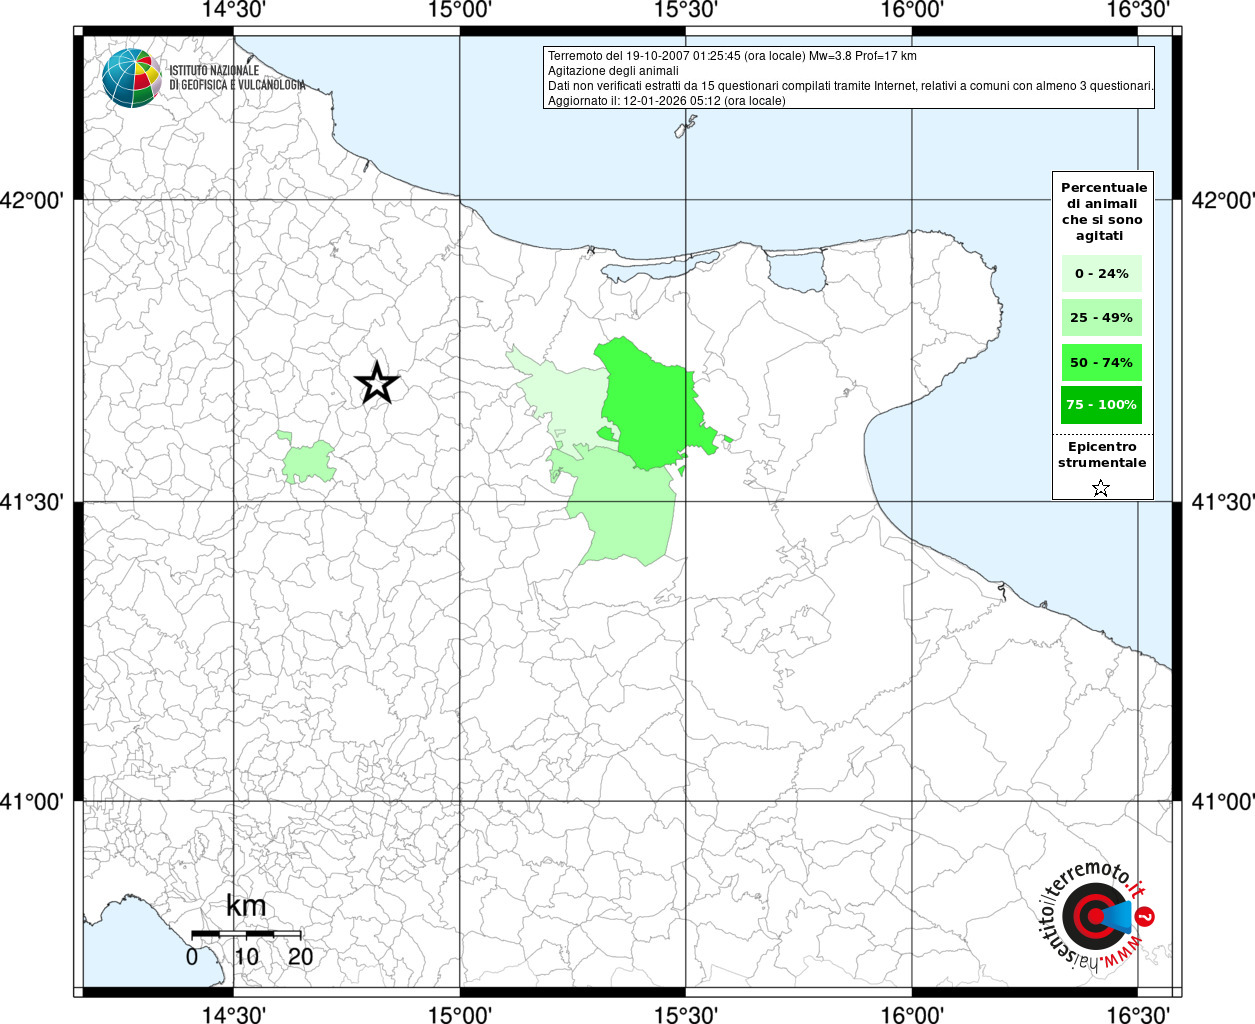Click the bottom axis label 15°00'

[x=460, y=1015]
